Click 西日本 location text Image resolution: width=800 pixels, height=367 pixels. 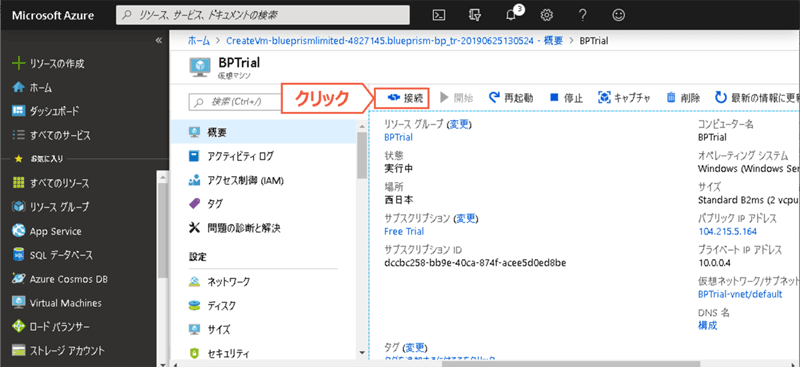pos(398,200)
